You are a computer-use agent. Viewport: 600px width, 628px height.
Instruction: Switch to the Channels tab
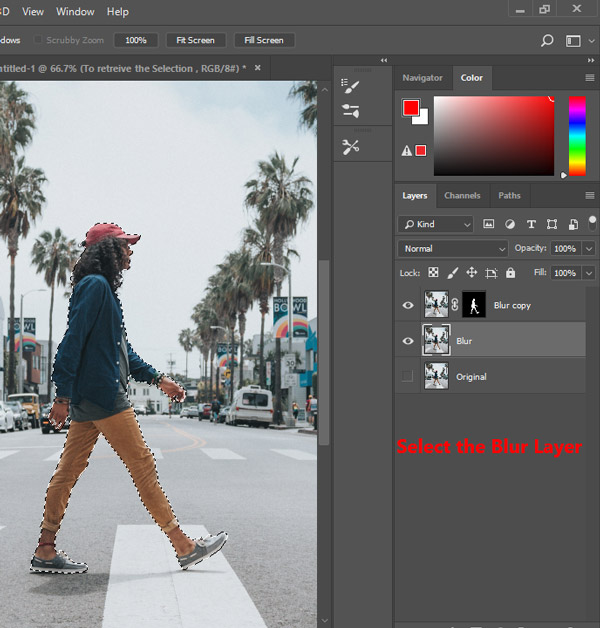(x=462, y=196)
